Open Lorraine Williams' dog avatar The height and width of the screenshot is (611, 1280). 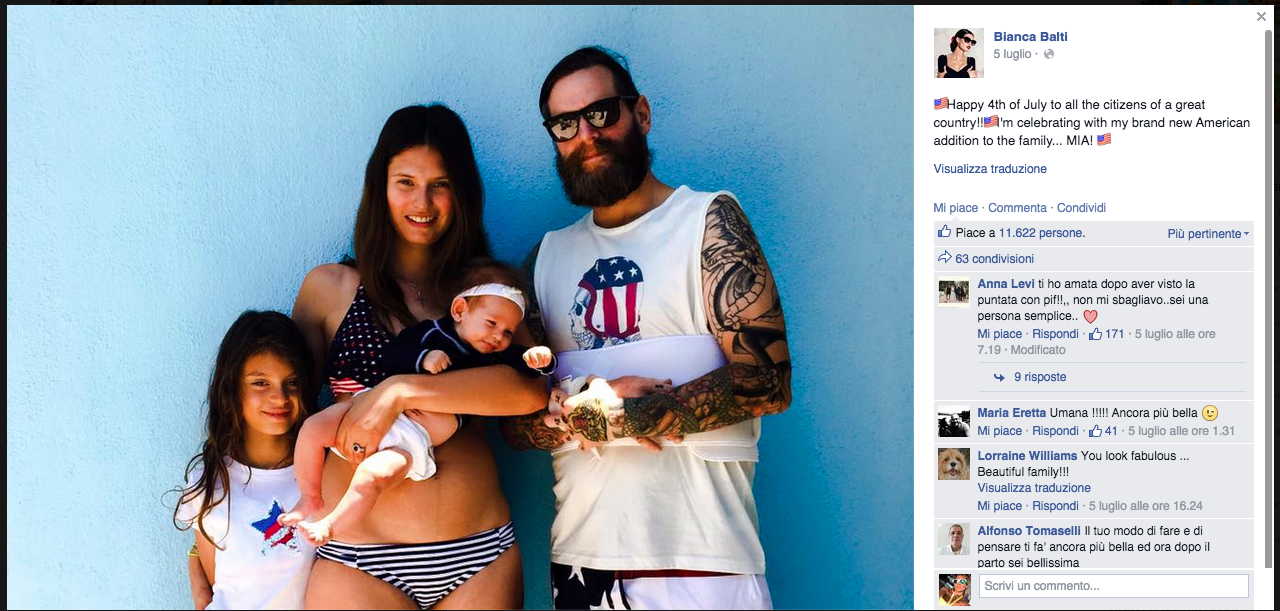(x=954, y=464)
